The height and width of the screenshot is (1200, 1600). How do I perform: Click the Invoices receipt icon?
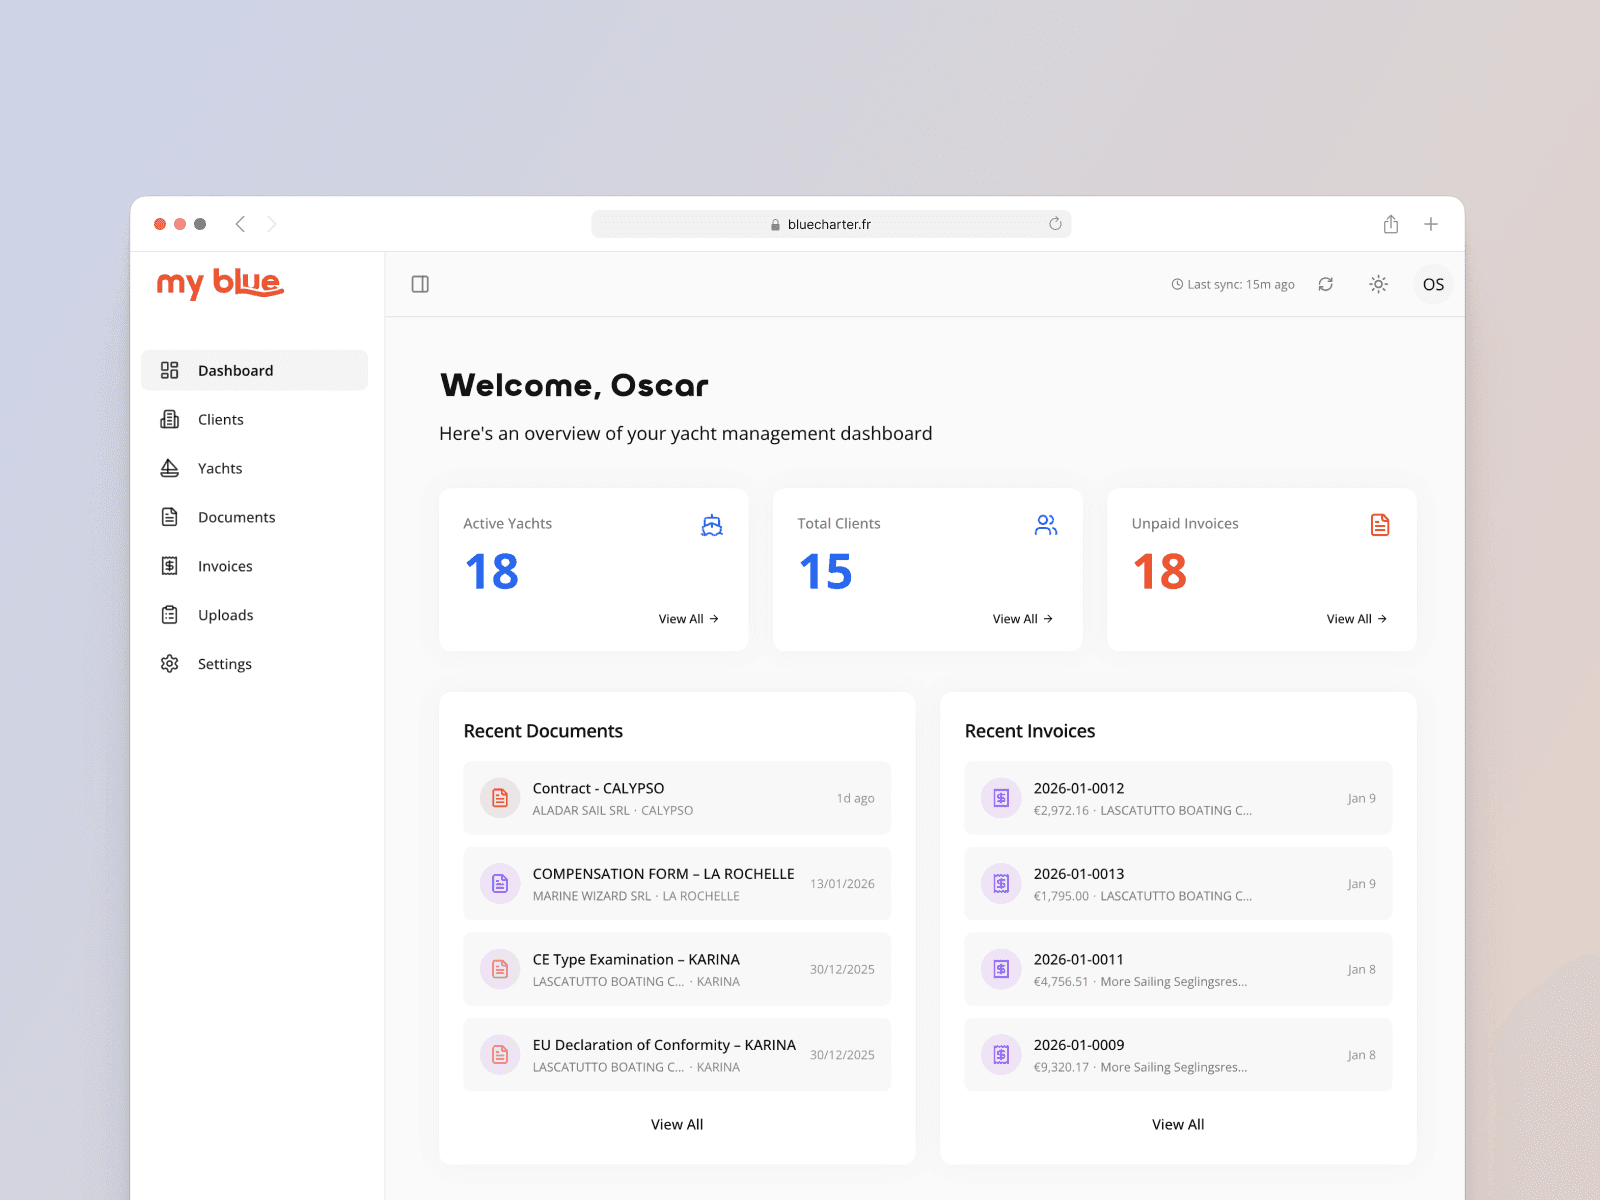pos(170,566)
